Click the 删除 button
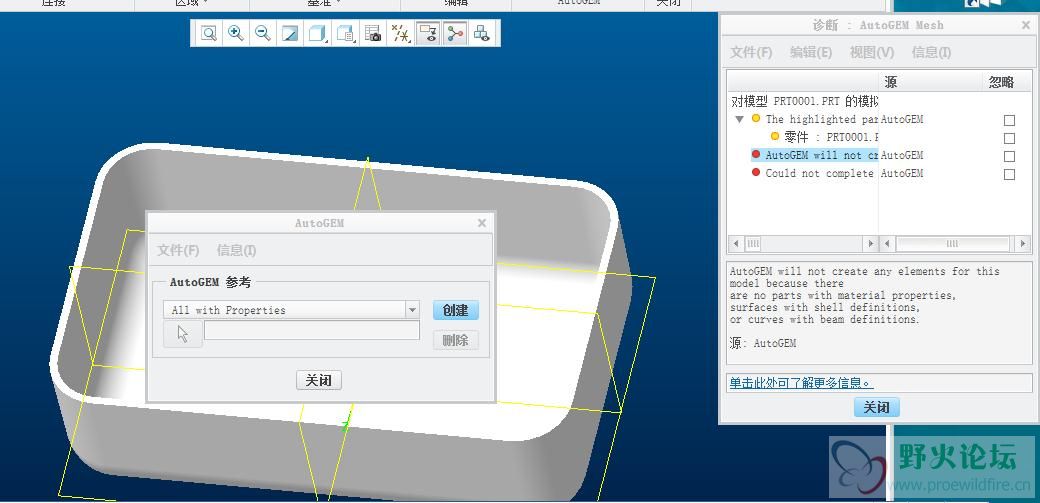 (456, 340)
